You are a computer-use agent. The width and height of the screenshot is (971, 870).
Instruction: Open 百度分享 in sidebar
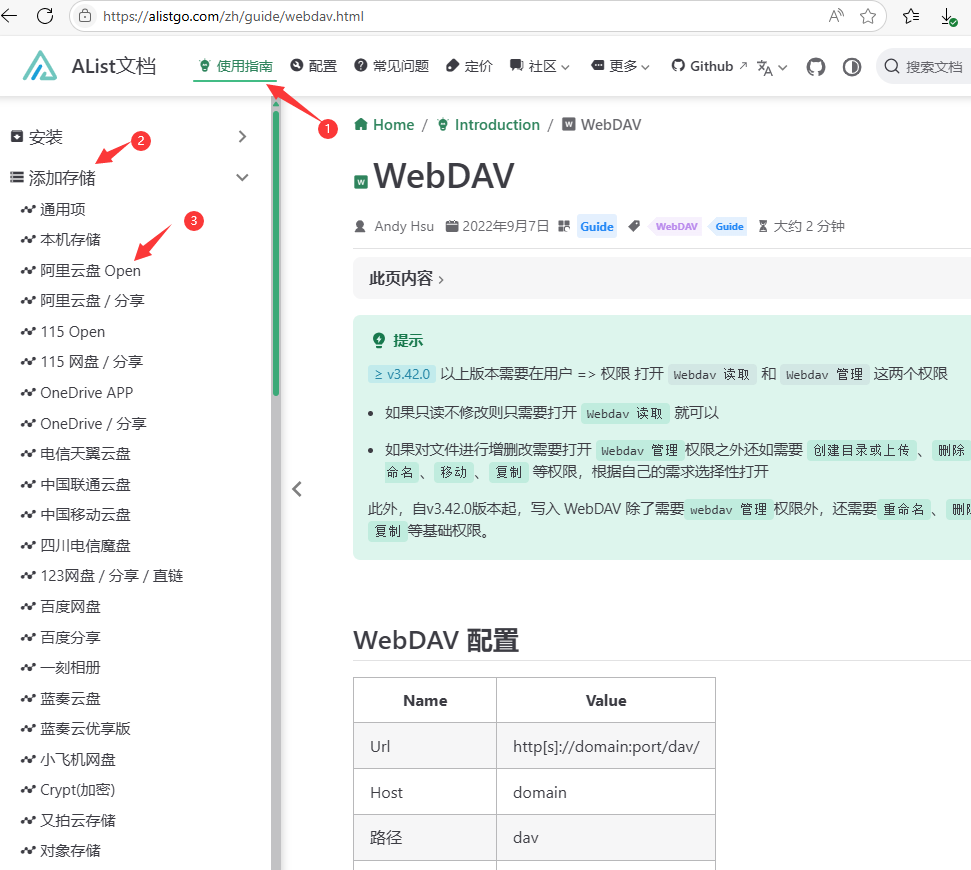click(x=61, y=637)
